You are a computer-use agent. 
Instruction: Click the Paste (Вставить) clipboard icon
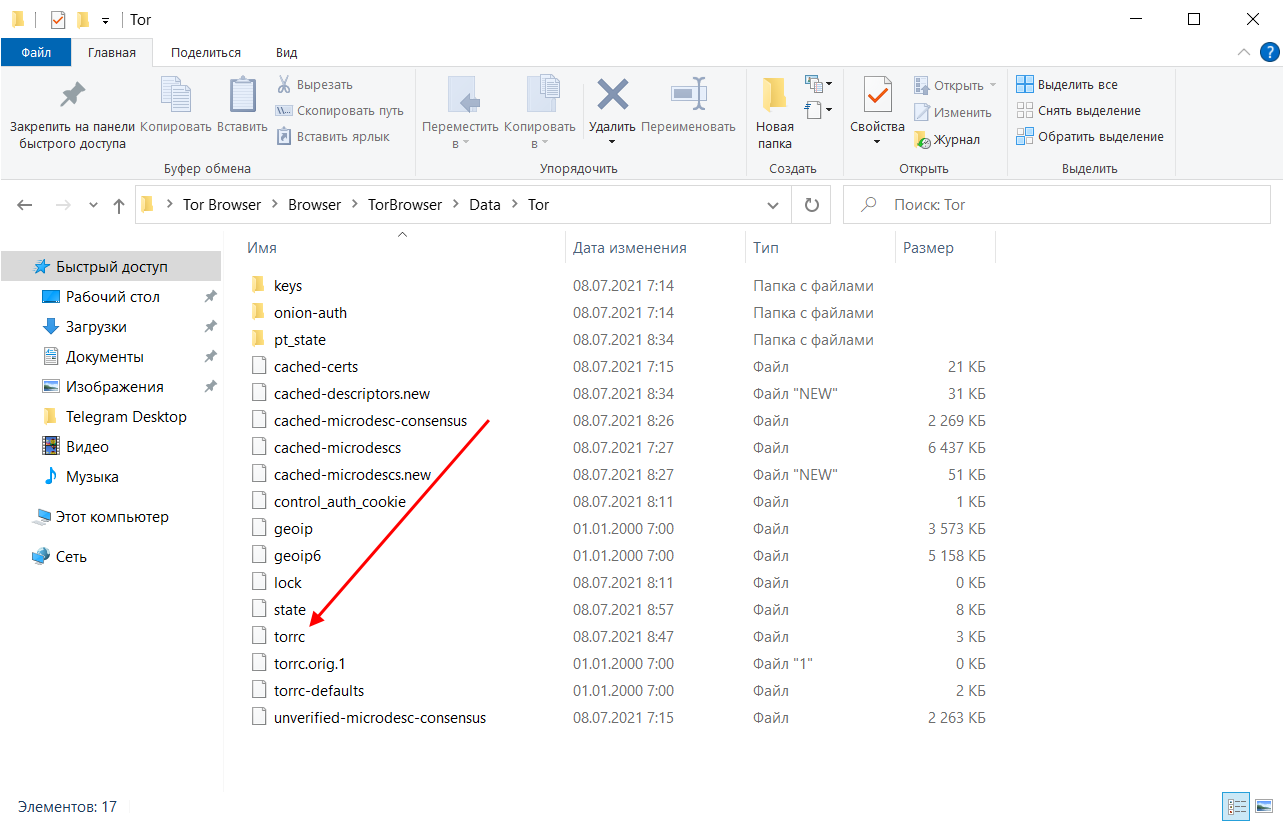(x=242, y=96)
